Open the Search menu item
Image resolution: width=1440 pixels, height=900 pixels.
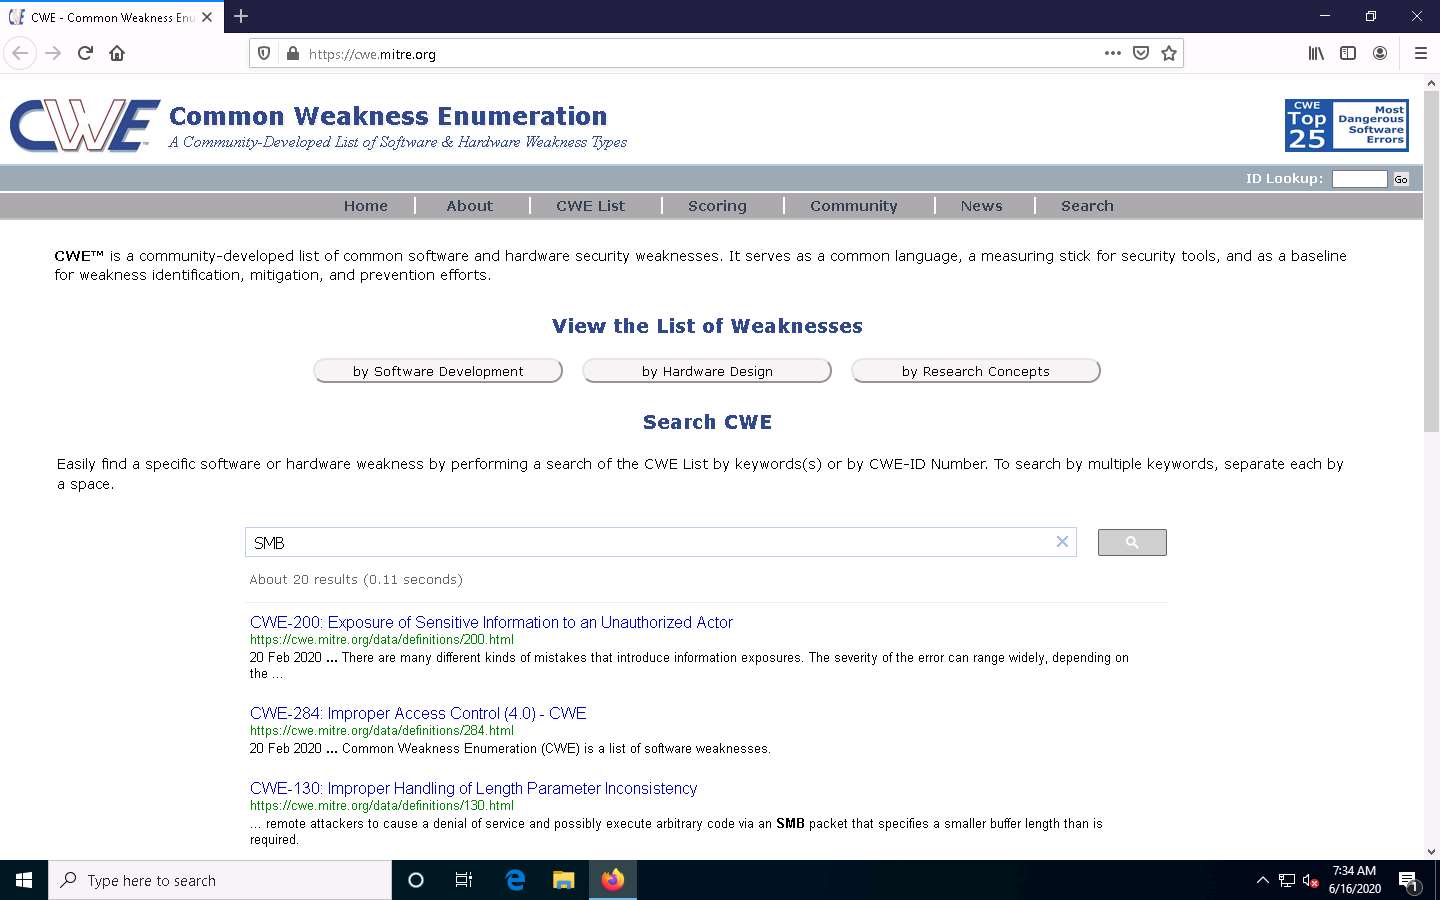point(1087,206)
